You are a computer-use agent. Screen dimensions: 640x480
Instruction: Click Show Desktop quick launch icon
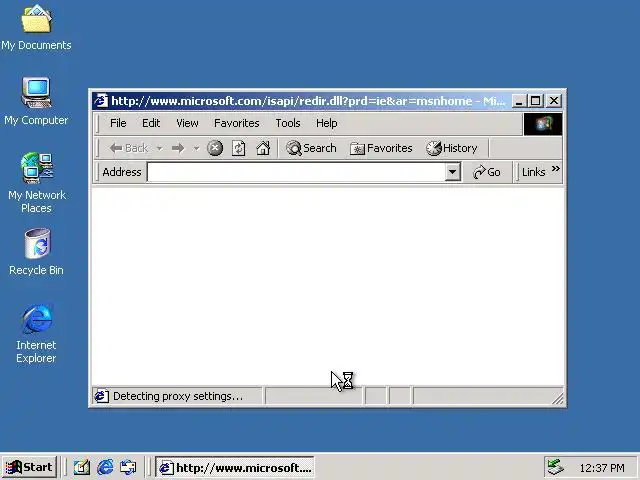pos(82,467)
